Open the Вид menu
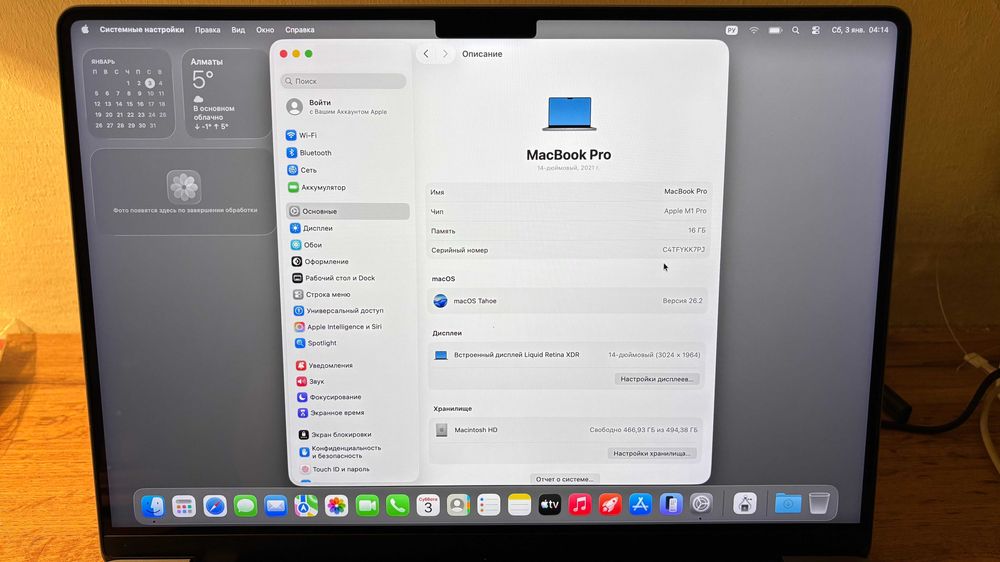Image resolution: width=1000 pixels, height=562 pixels. tap(238, 30)
